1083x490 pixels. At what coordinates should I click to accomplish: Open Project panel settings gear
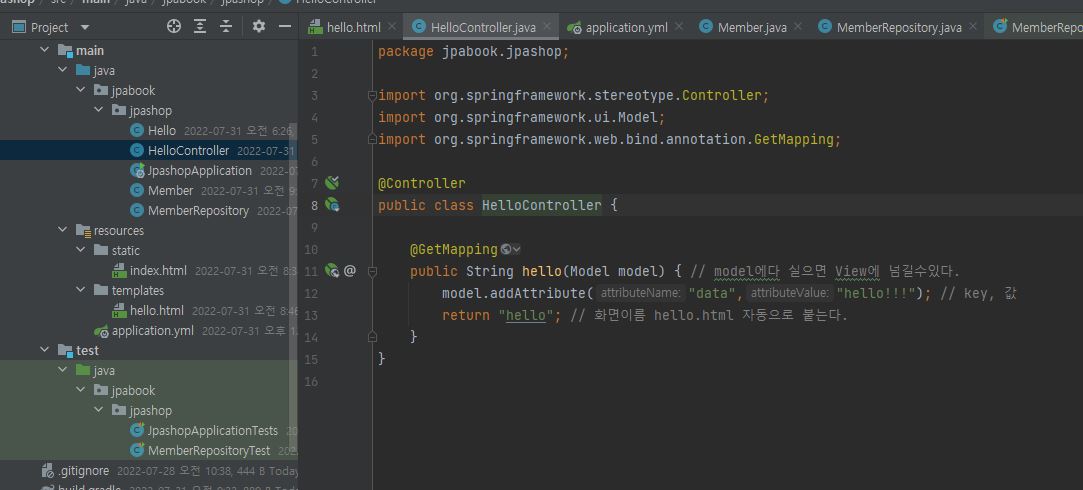tap(259, 27)
